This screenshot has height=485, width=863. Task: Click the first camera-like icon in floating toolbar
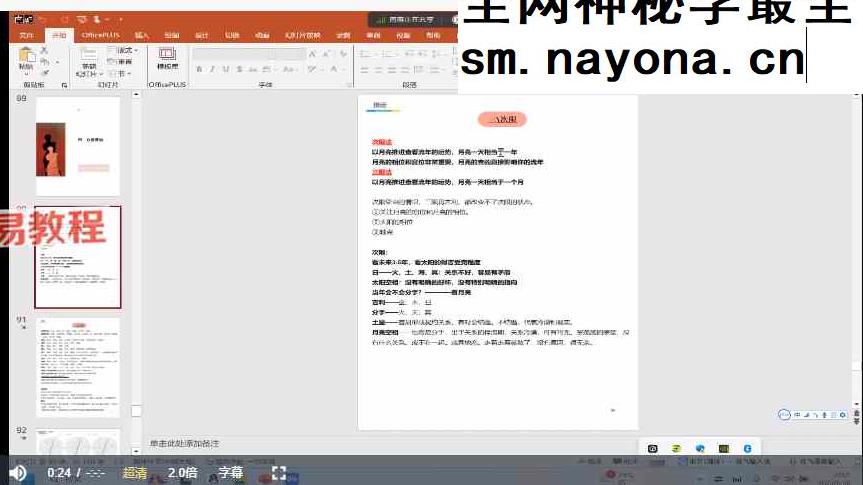(652, 449)
